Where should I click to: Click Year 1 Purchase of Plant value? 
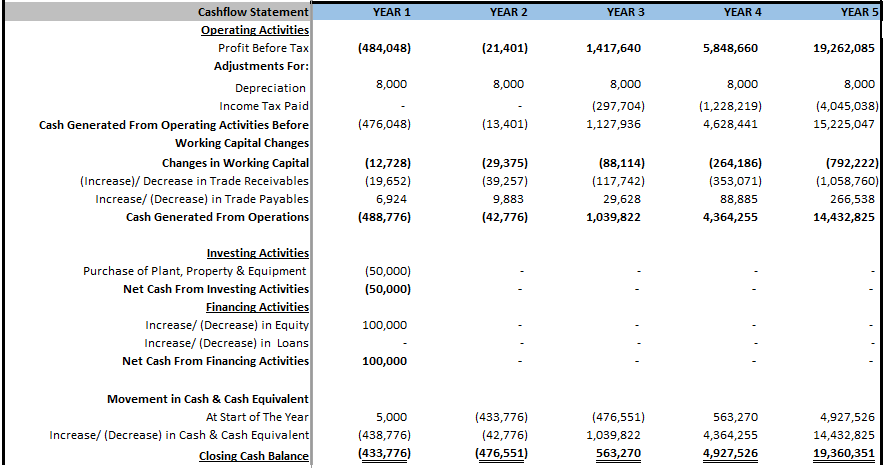tap(388, 271)
